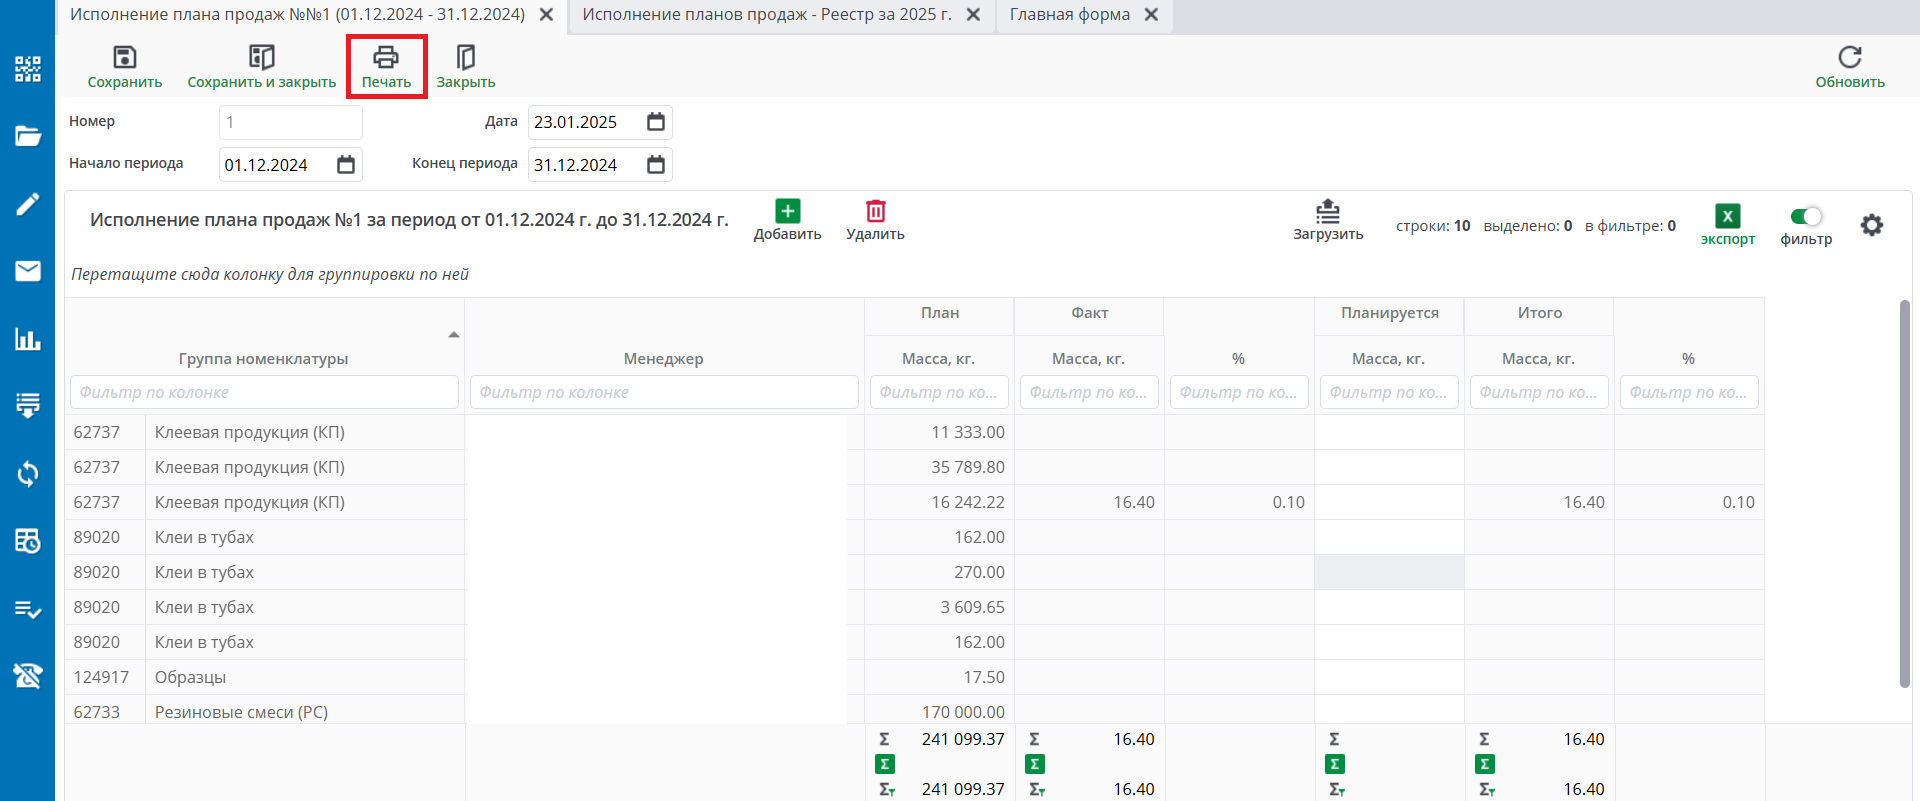Open calendar for Начало периода

pyautogui.click(x=346, y=165)
